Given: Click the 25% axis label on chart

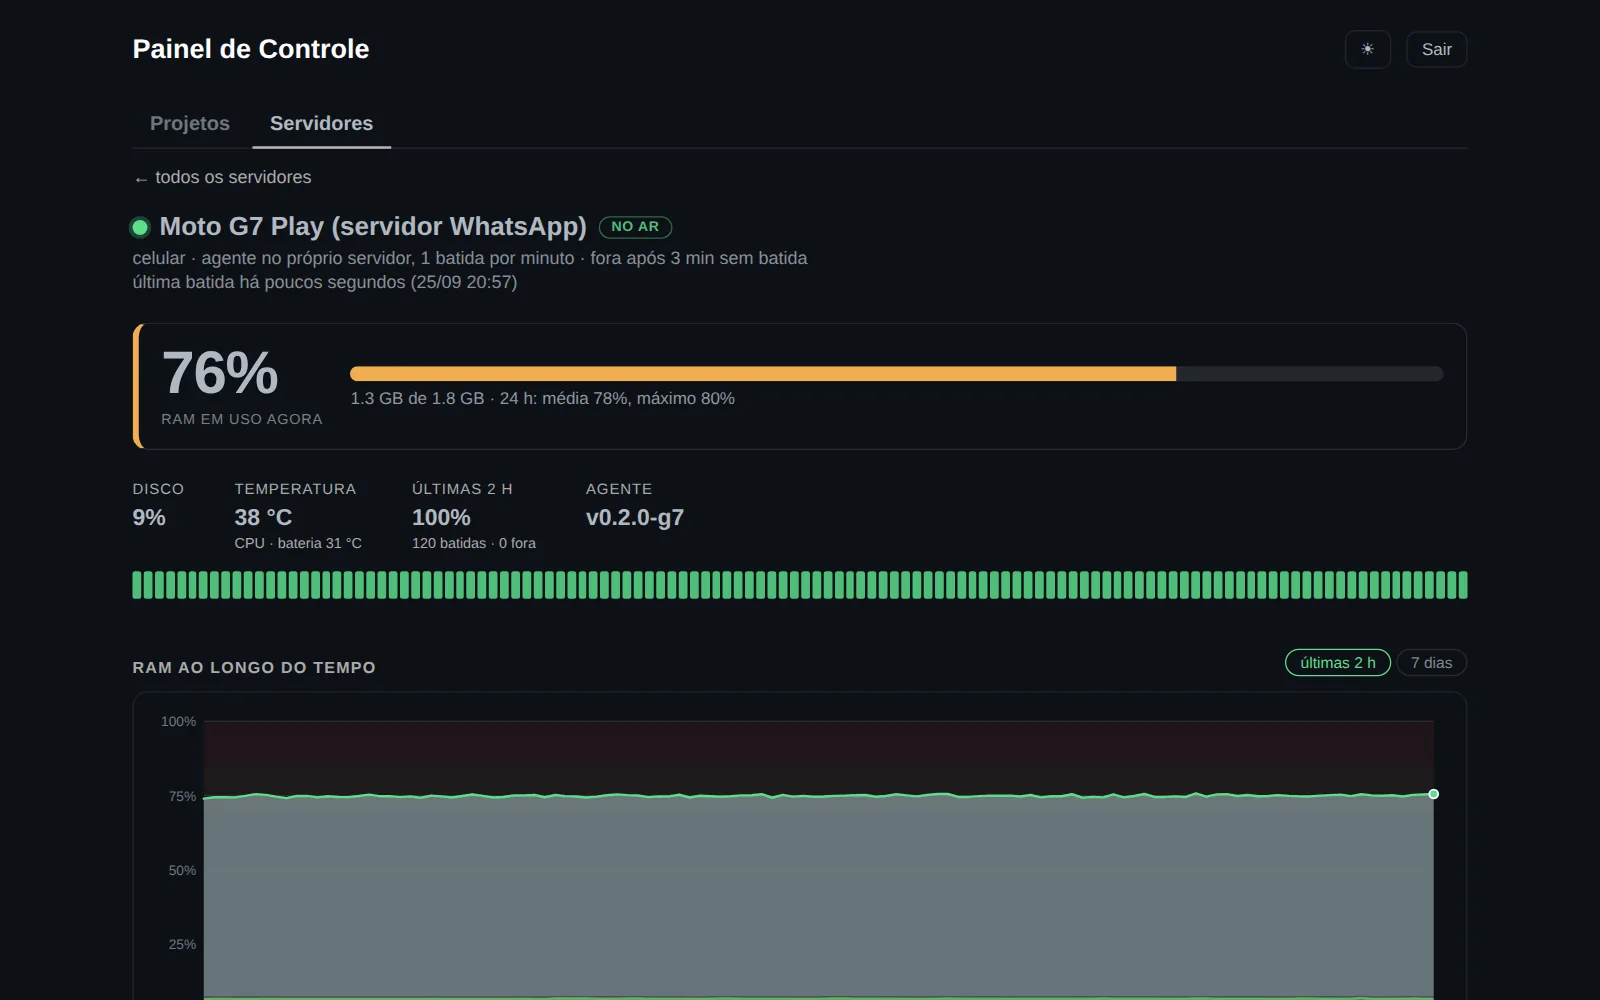Looking at the screenshot, I should (182, 944).
